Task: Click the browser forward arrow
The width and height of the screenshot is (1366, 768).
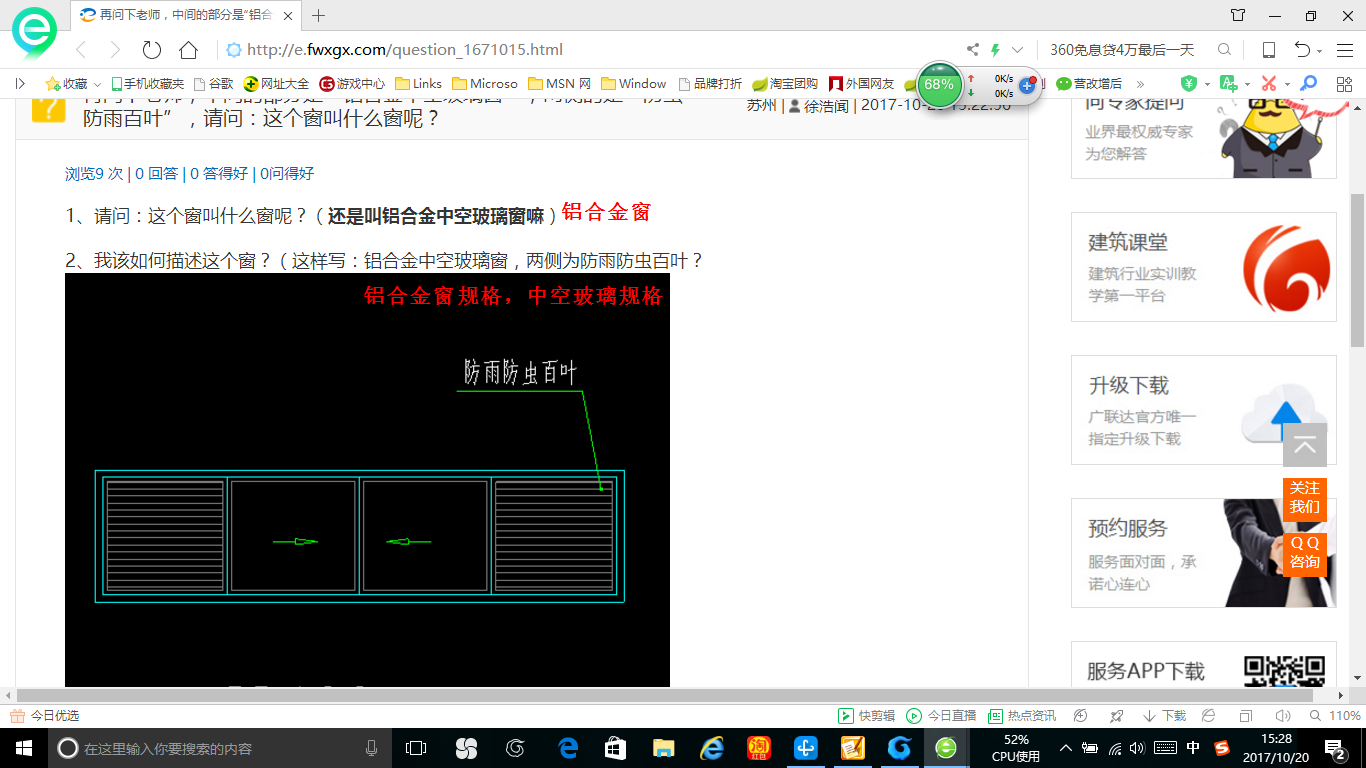Action: tap(115, 50)
